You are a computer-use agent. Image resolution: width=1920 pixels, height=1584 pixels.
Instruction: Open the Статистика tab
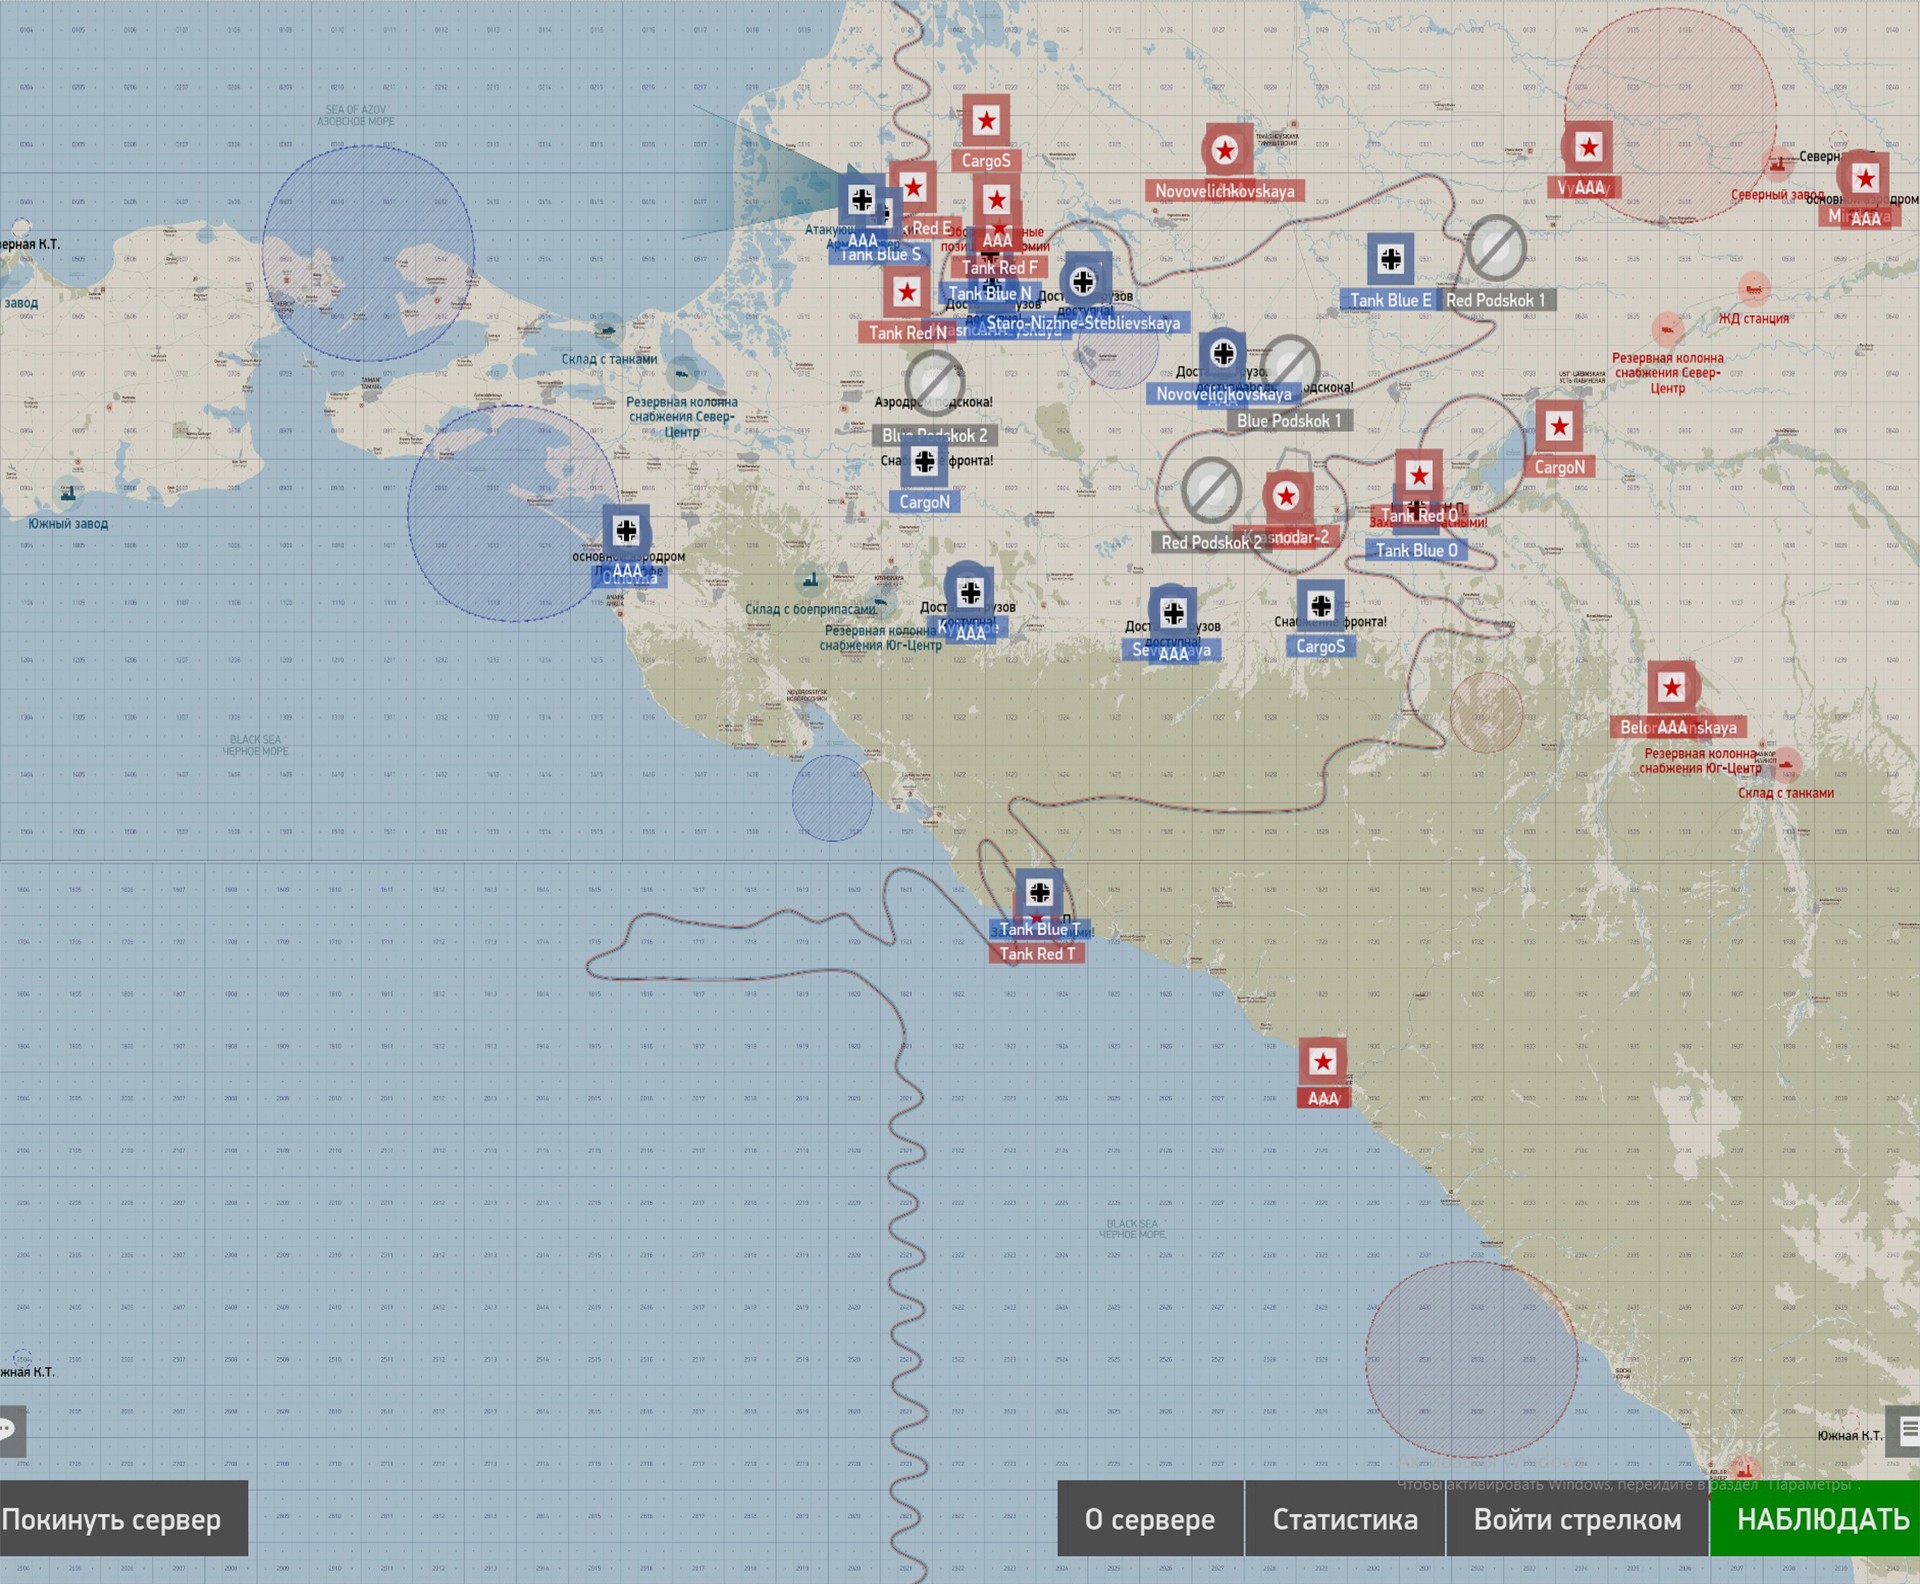click(1344, 1519)
